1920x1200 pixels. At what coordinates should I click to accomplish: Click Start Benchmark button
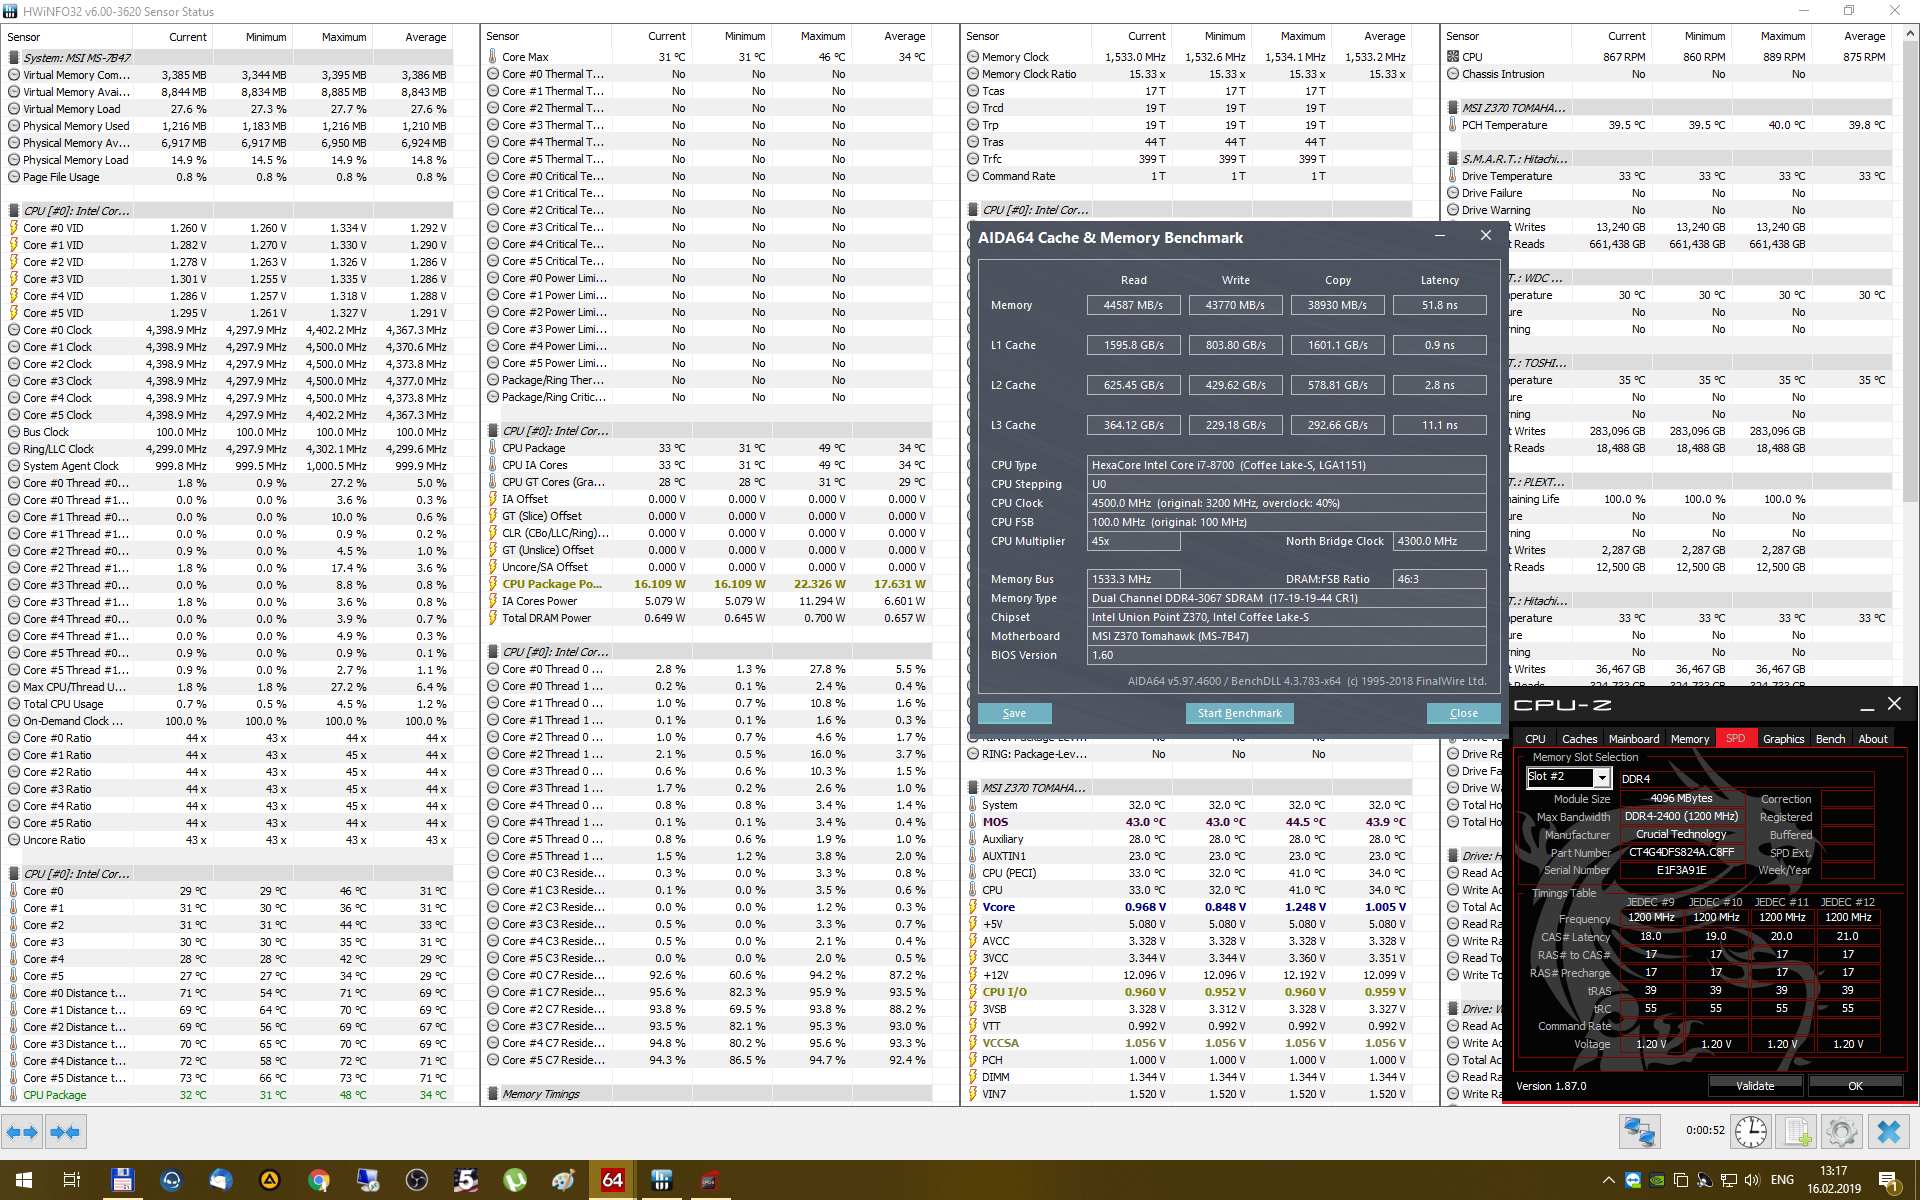pyautogui.click(x=1239, y=713)
